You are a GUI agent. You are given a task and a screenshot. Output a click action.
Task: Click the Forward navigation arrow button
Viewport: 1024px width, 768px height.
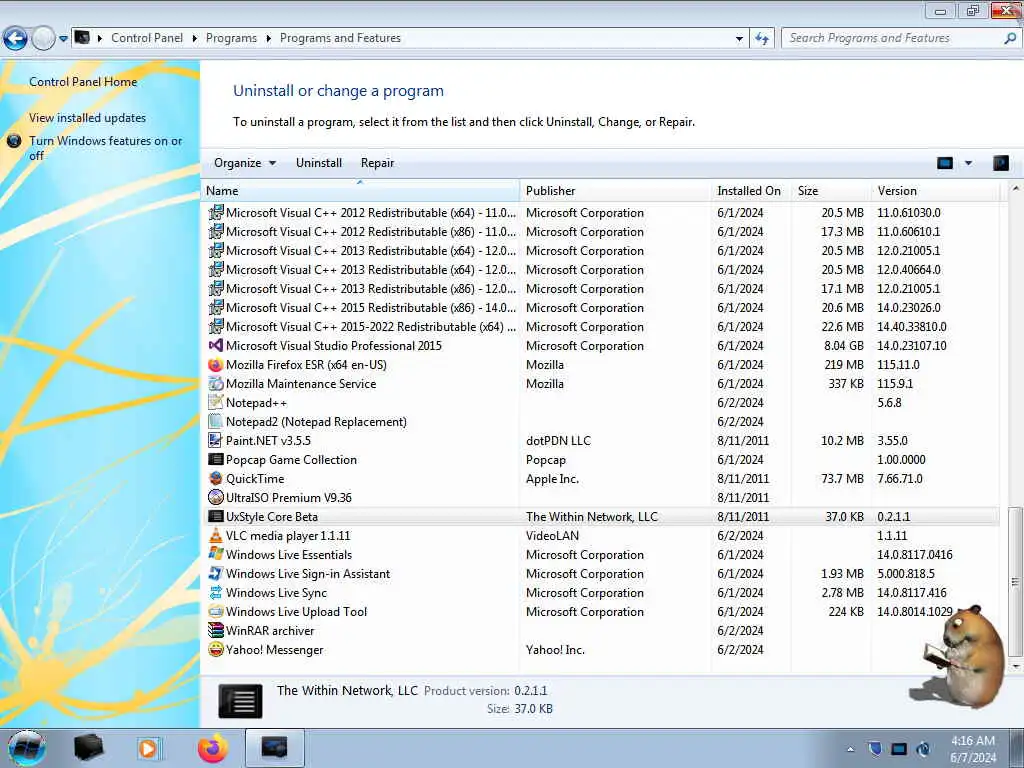click(43, 39)
